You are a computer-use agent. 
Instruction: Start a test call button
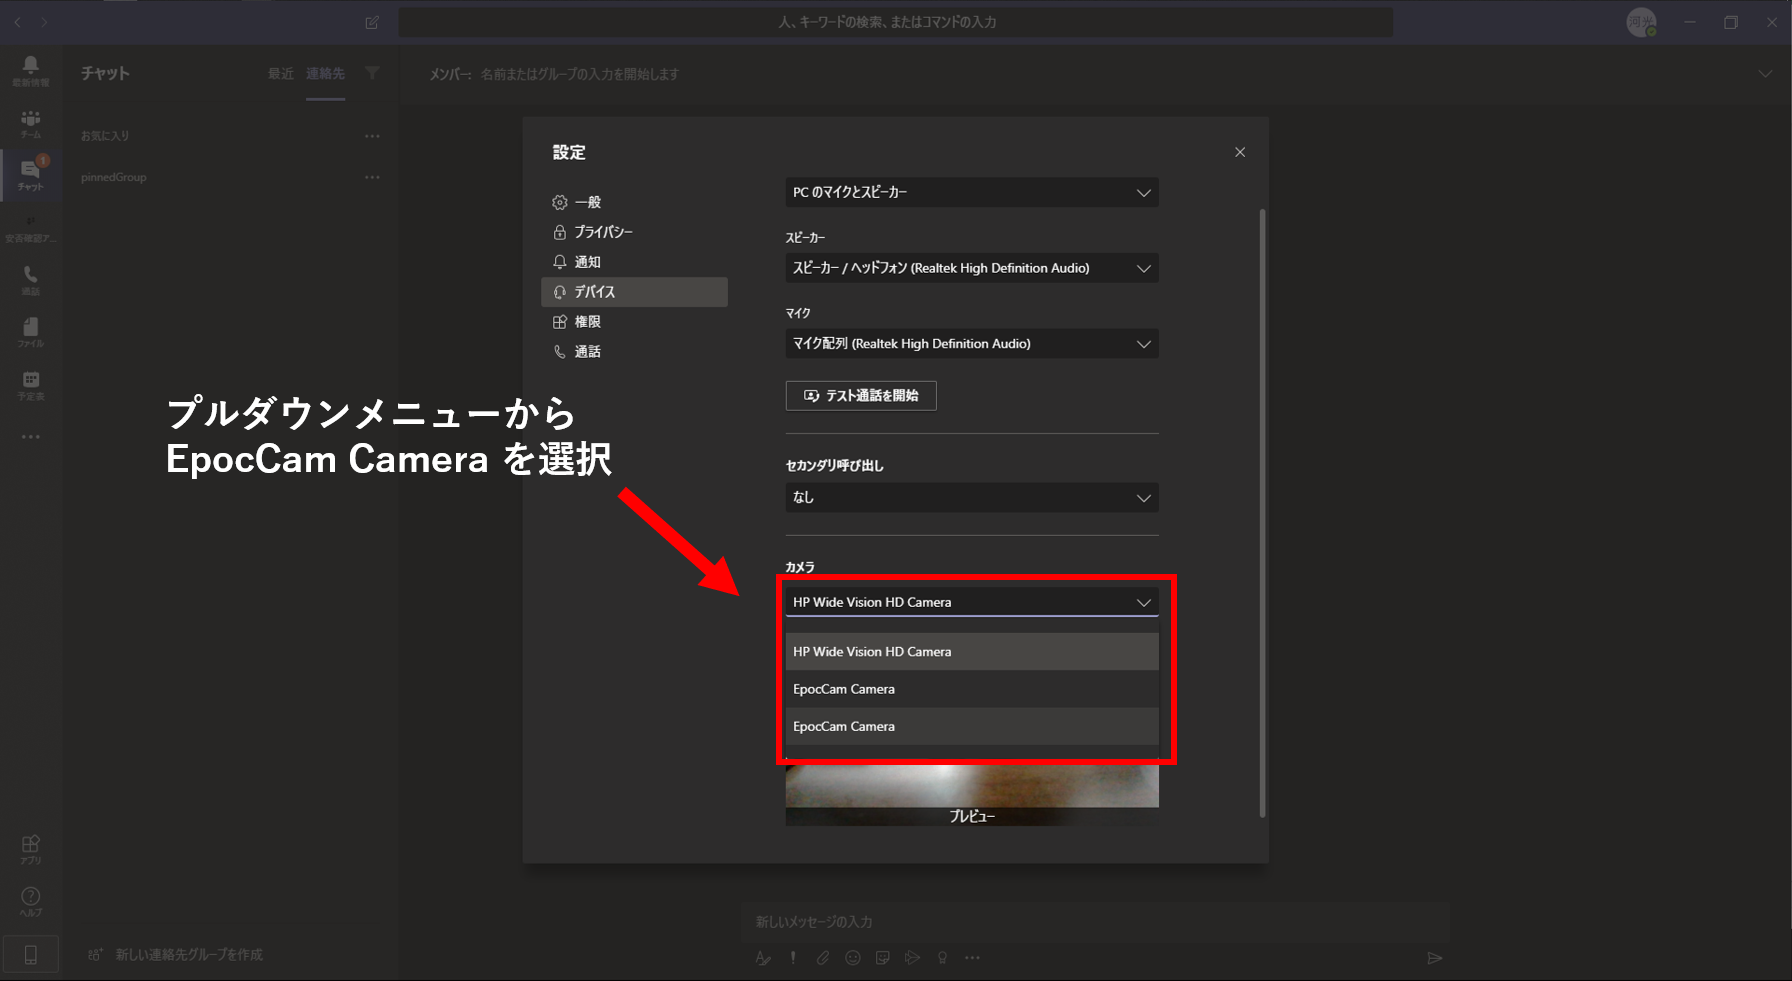[x=860, y=396]
